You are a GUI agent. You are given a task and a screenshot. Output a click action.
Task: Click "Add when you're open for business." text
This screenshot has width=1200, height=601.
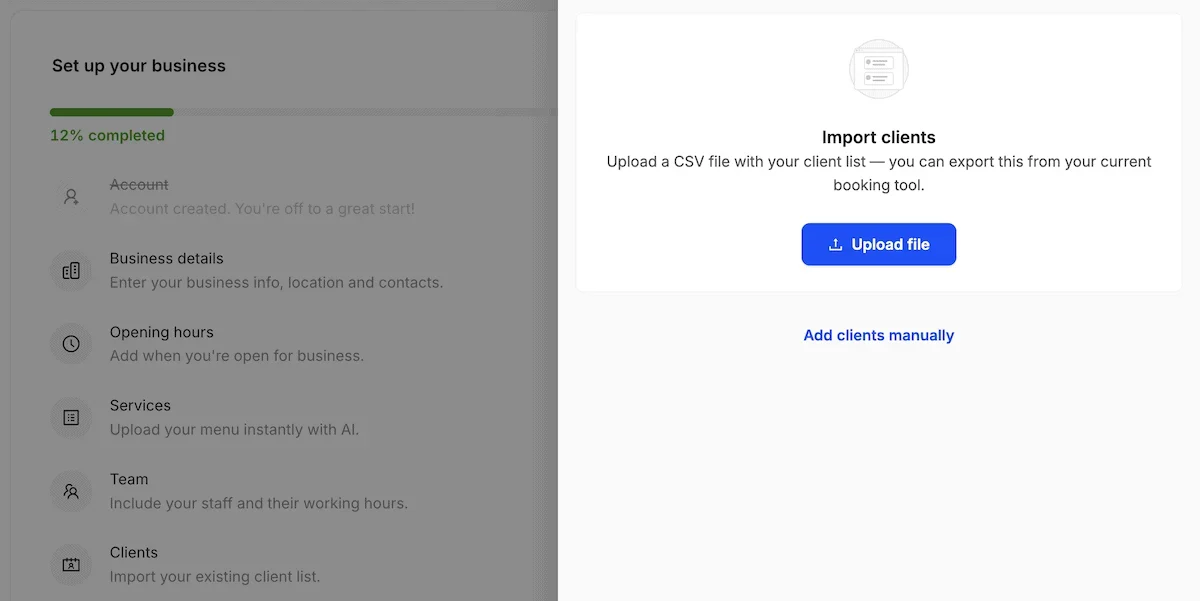click(x=237, y=356)
